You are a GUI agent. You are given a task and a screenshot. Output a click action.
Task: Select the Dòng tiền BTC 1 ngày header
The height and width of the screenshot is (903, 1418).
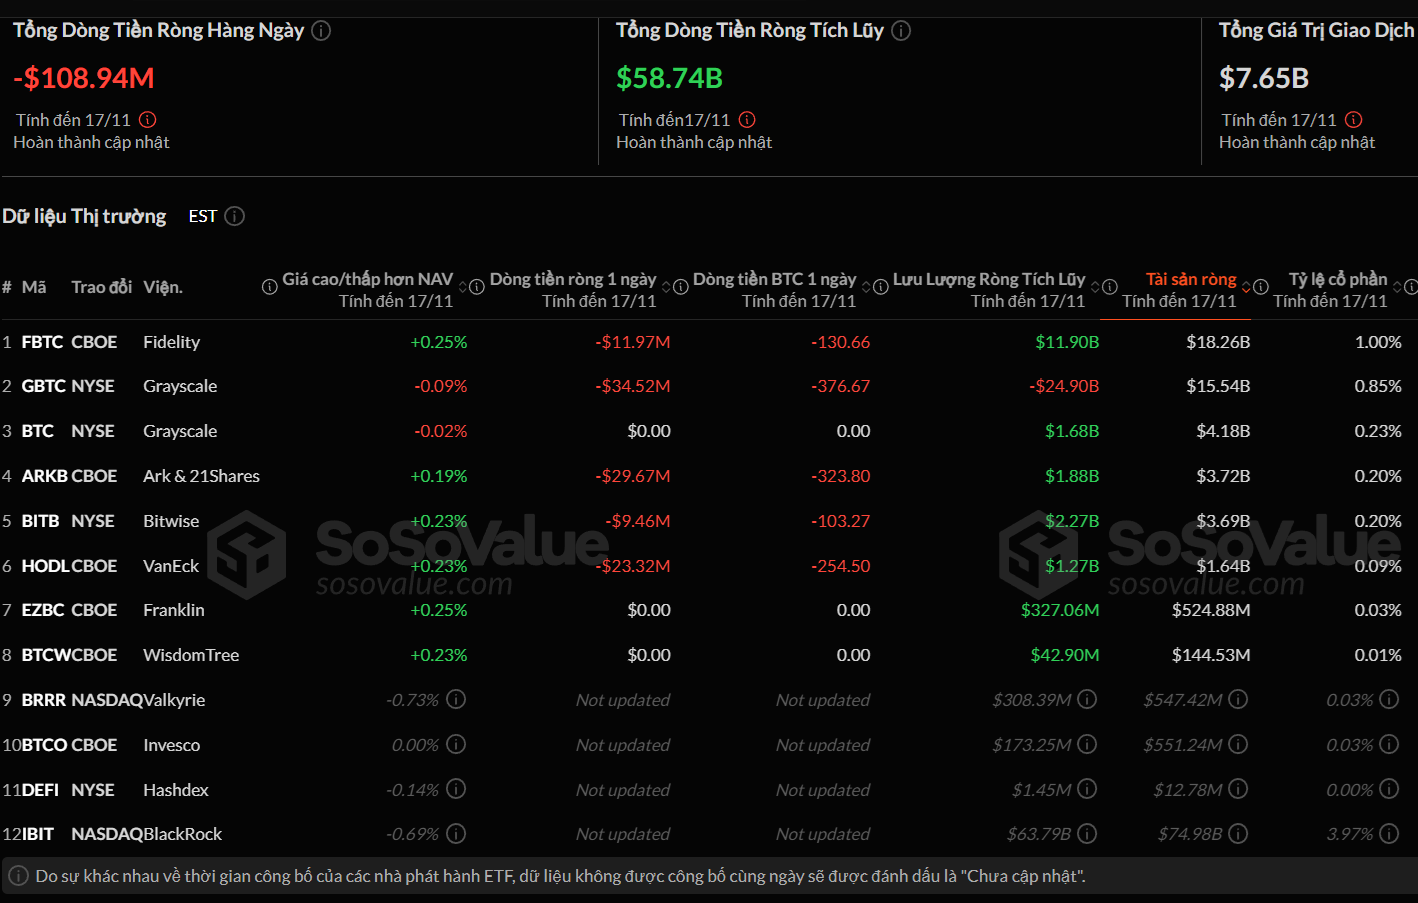click(774, 280)
